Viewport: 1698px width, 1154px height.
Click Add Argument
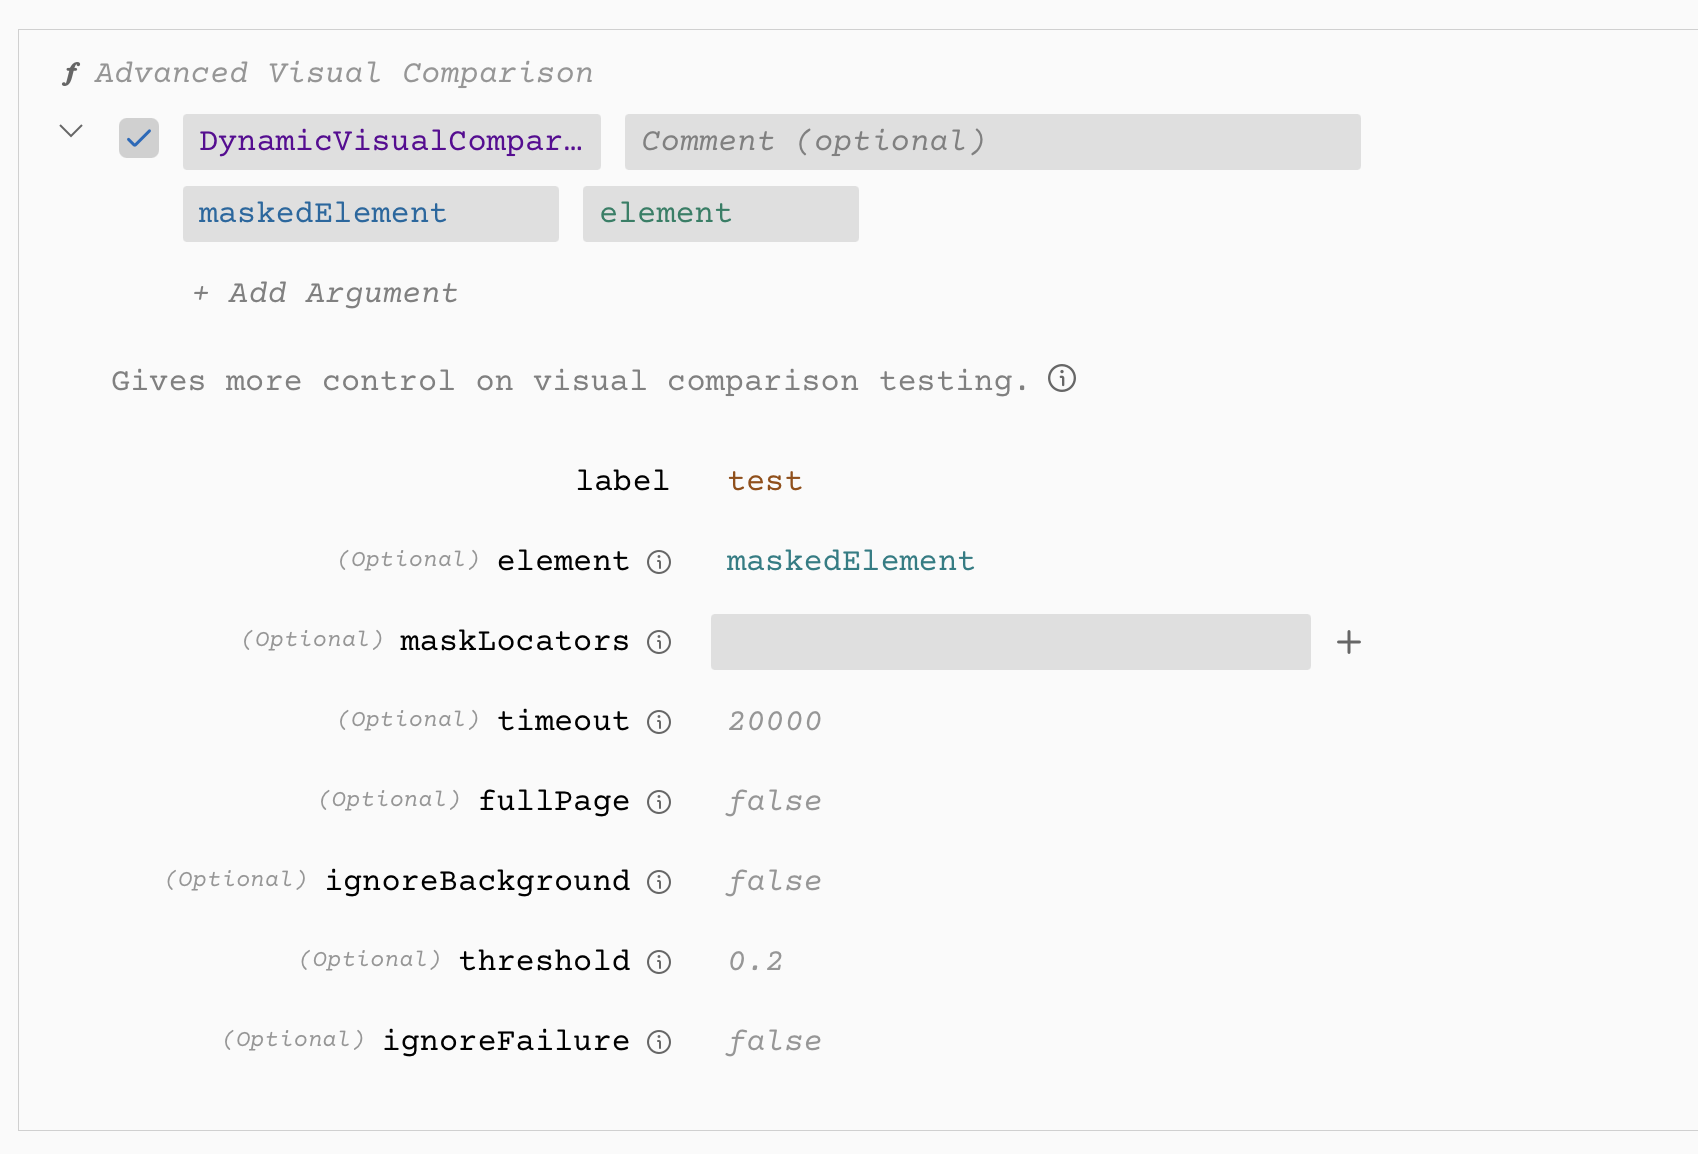point(324,292)
